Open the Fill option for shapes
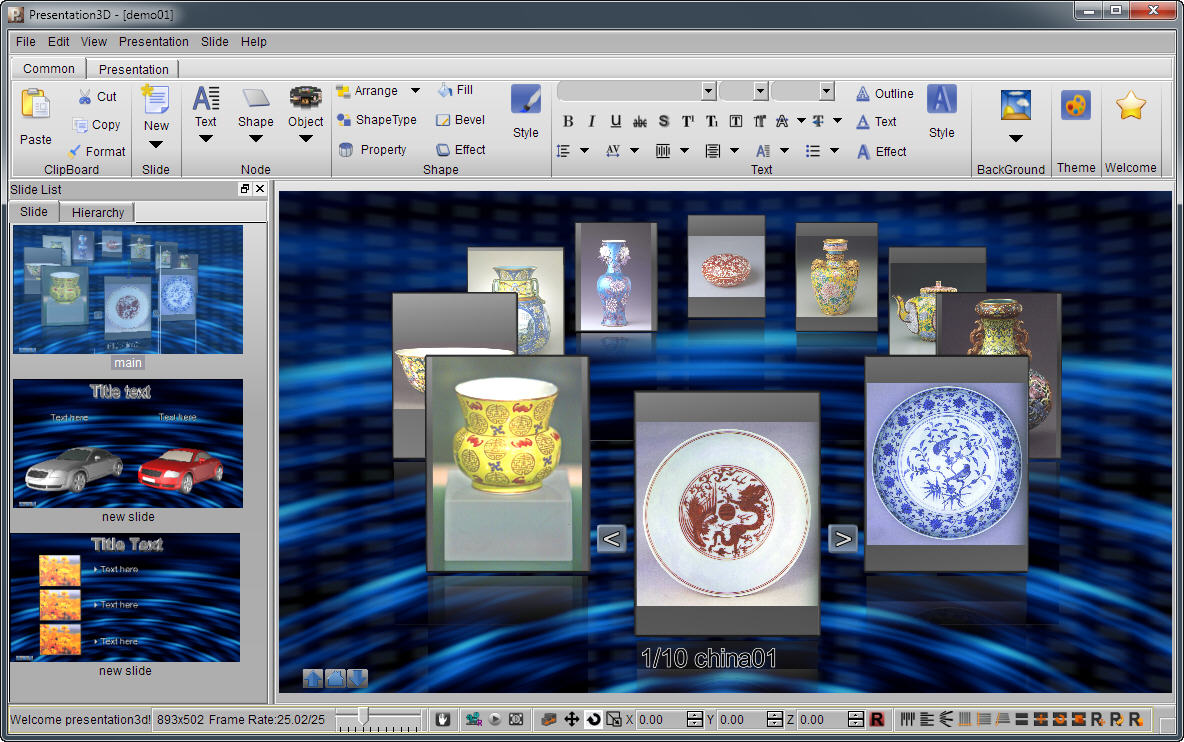 pos(455,90)
